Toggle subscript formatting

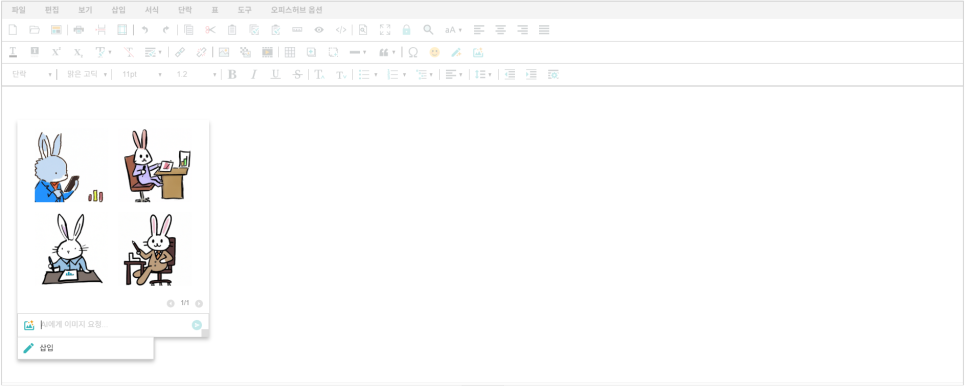(78, 52)
